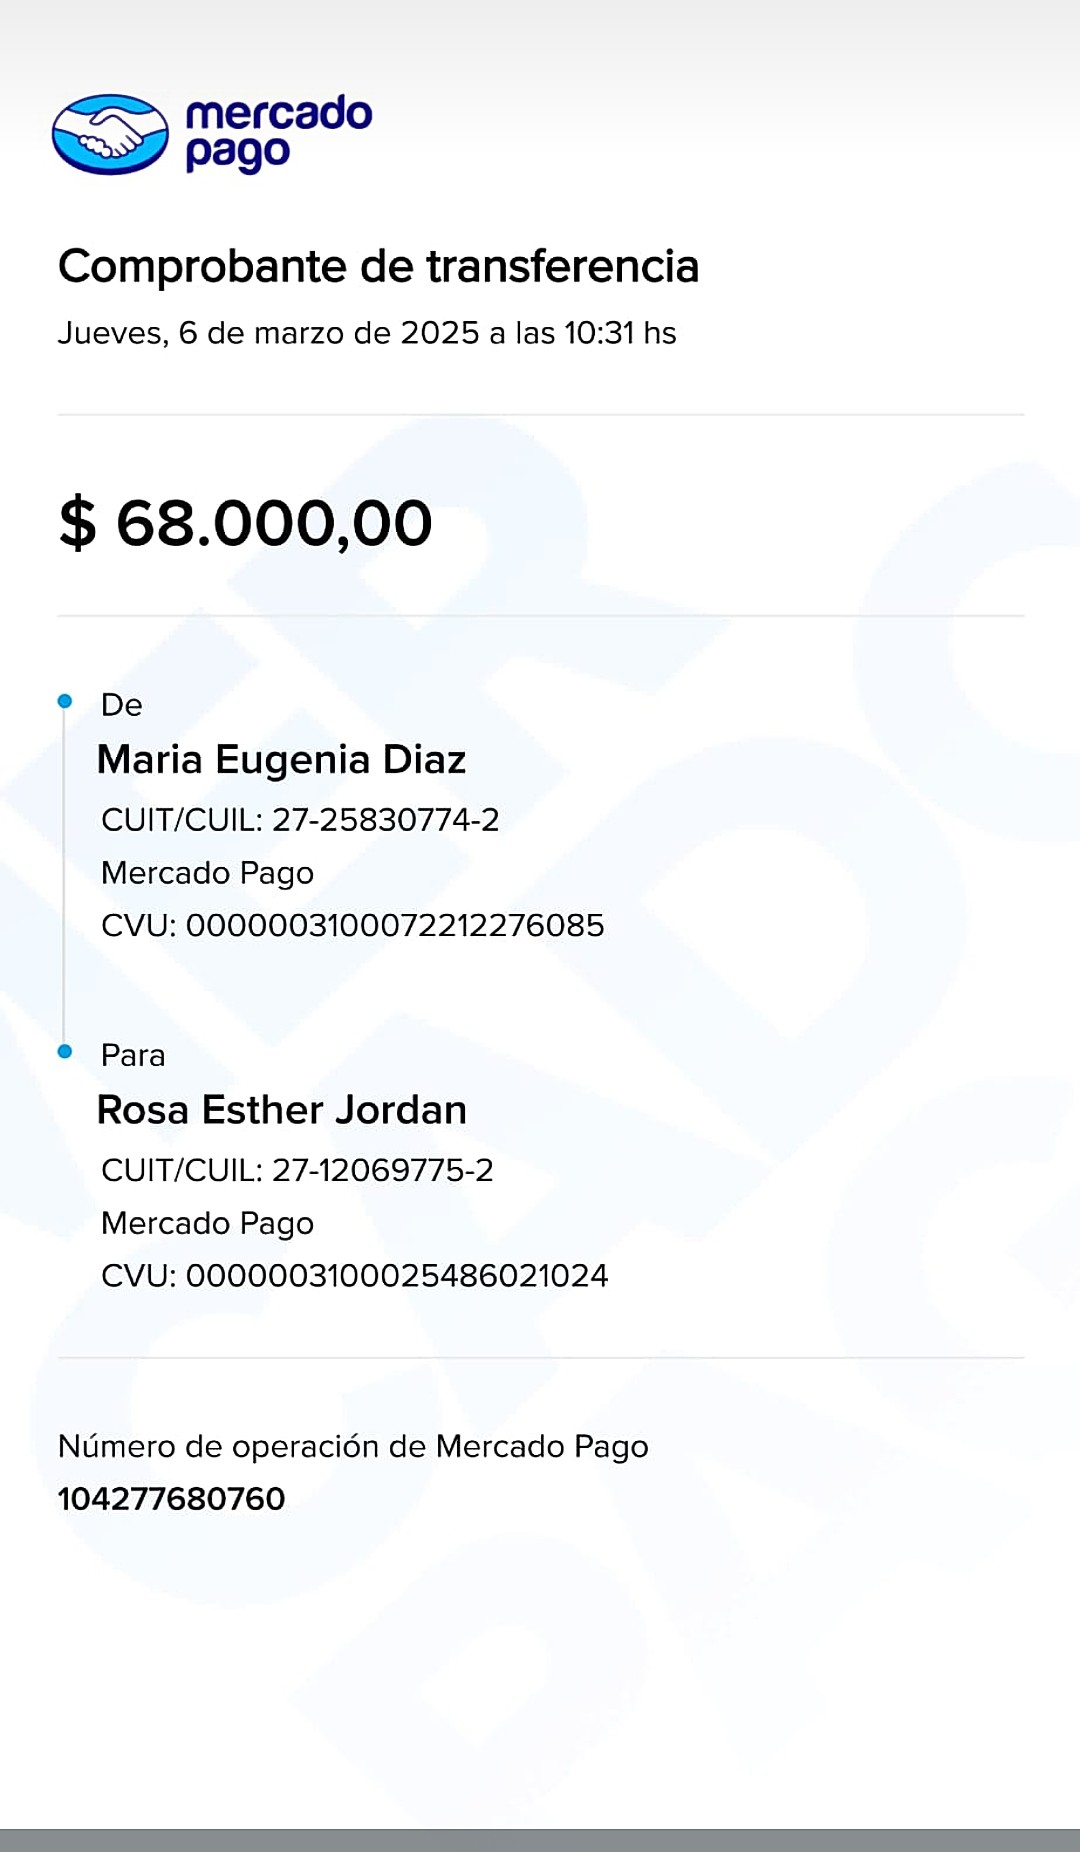1080x1852 pixels.
Task: Click the recipient CUIT/CUIL 27-12069775-2
Action: pyautogui.click(x=297, y=1170)
